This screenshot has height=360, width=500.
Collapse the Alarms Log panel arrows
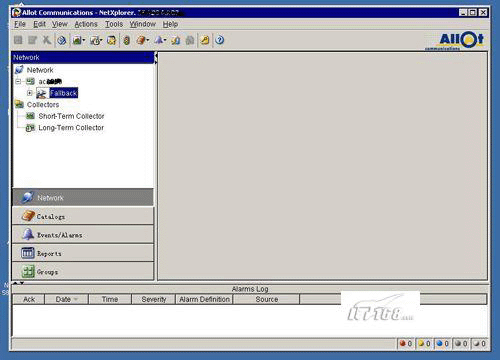point(18,283)
